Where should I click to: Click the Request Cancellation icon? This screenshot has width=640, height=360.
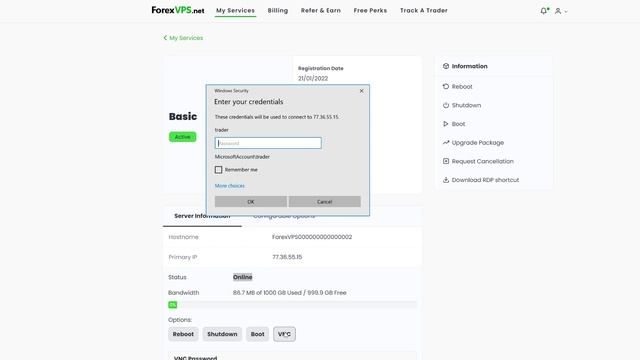[446, 161]
